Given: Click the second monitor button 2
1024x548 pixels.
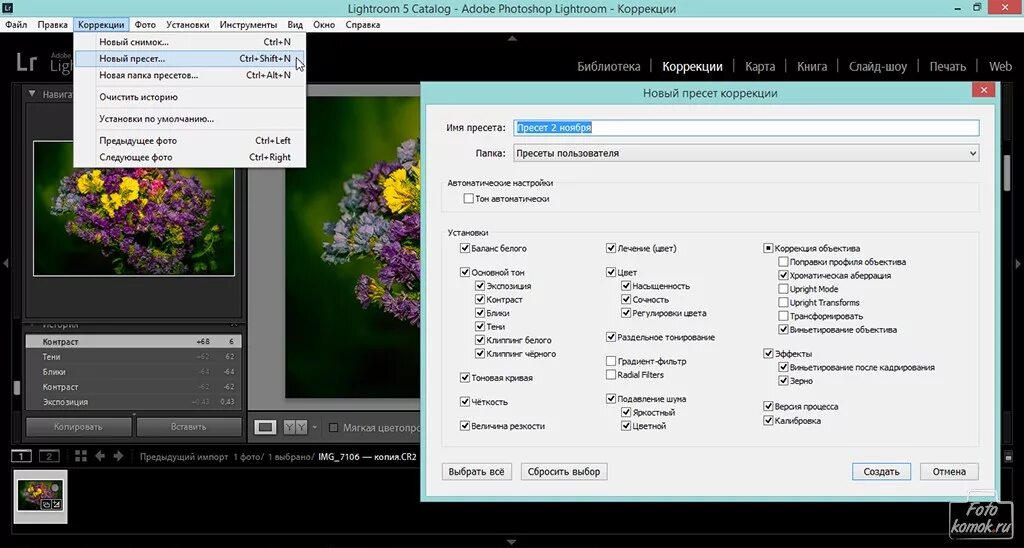Looking at the screenshot, I should [x=49, y=456].
